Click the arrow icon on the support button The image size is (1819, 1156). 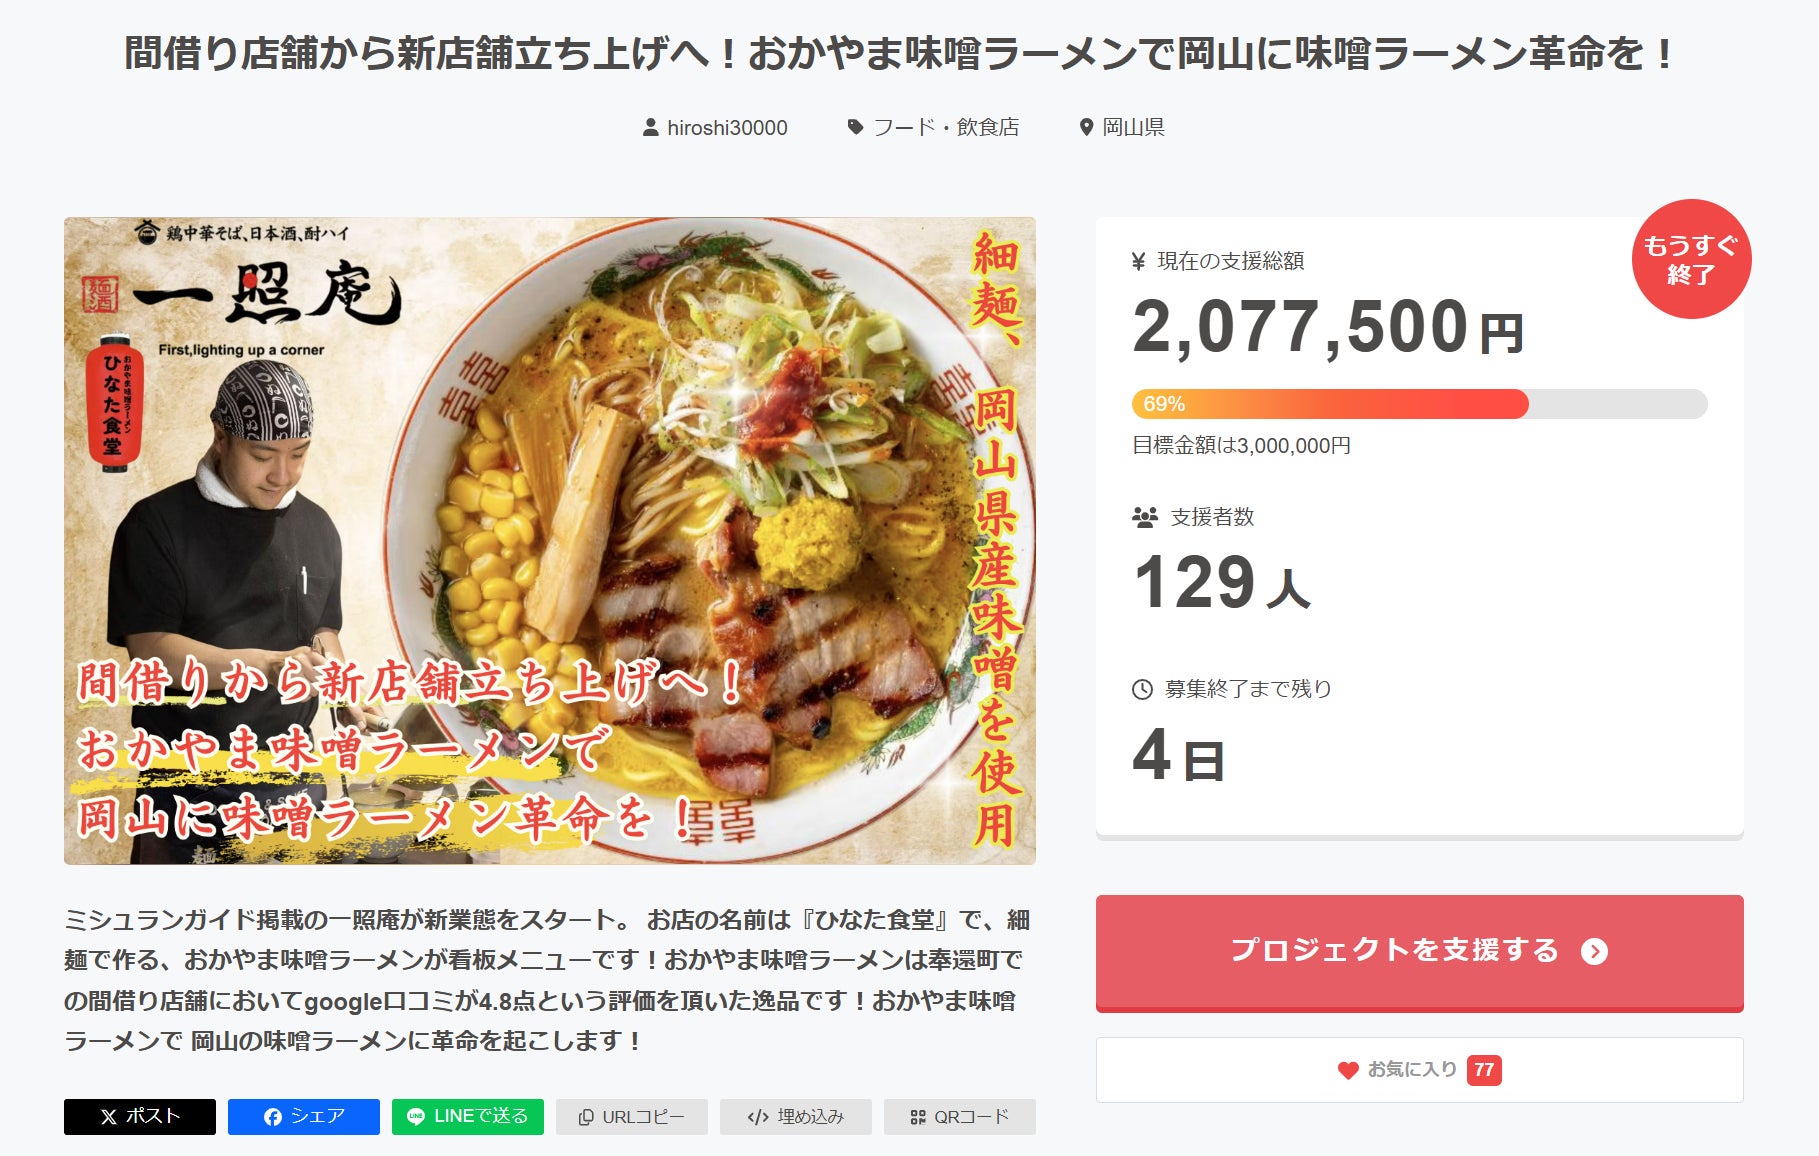[1594, 951]
